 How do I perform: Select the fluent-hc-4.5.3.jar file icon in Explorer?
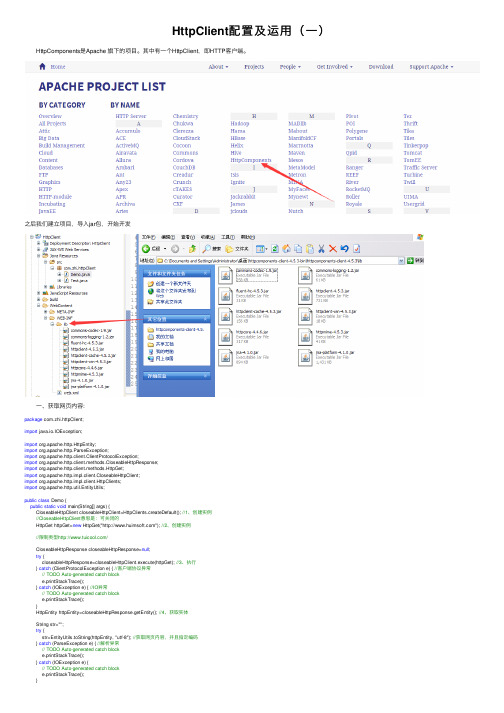tap(226, 296)
